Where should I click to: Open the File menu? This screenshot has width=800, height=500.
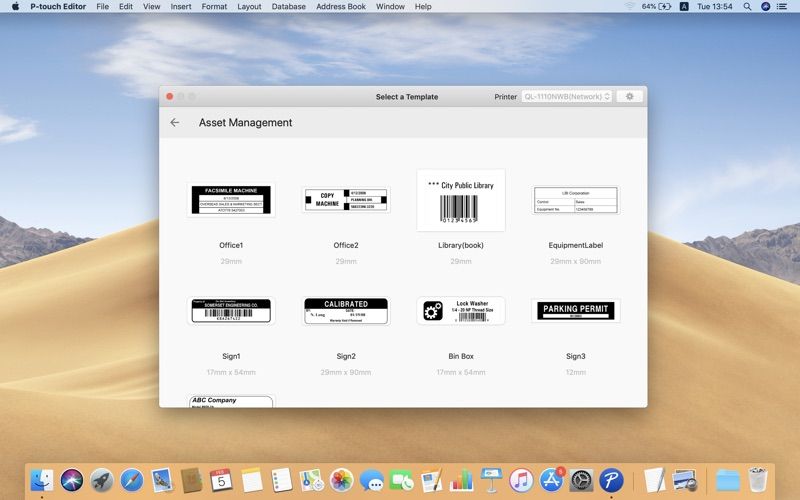pyautogui.click(x=103, y=7)
